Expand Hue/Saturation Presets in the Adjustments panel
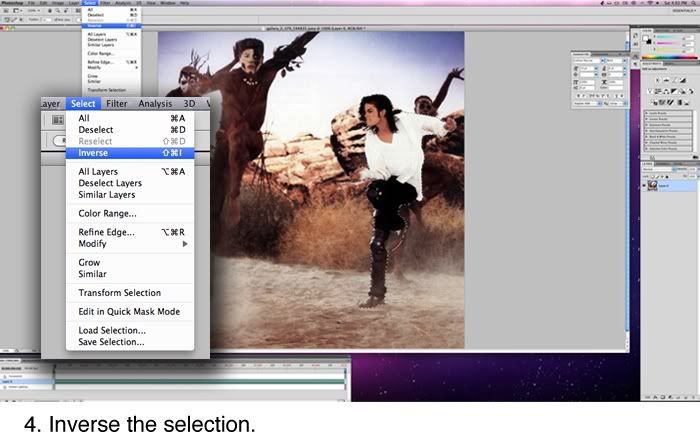The width and height of the screenshot is (700, 444). pyautogui.click(x=668, y=131)
